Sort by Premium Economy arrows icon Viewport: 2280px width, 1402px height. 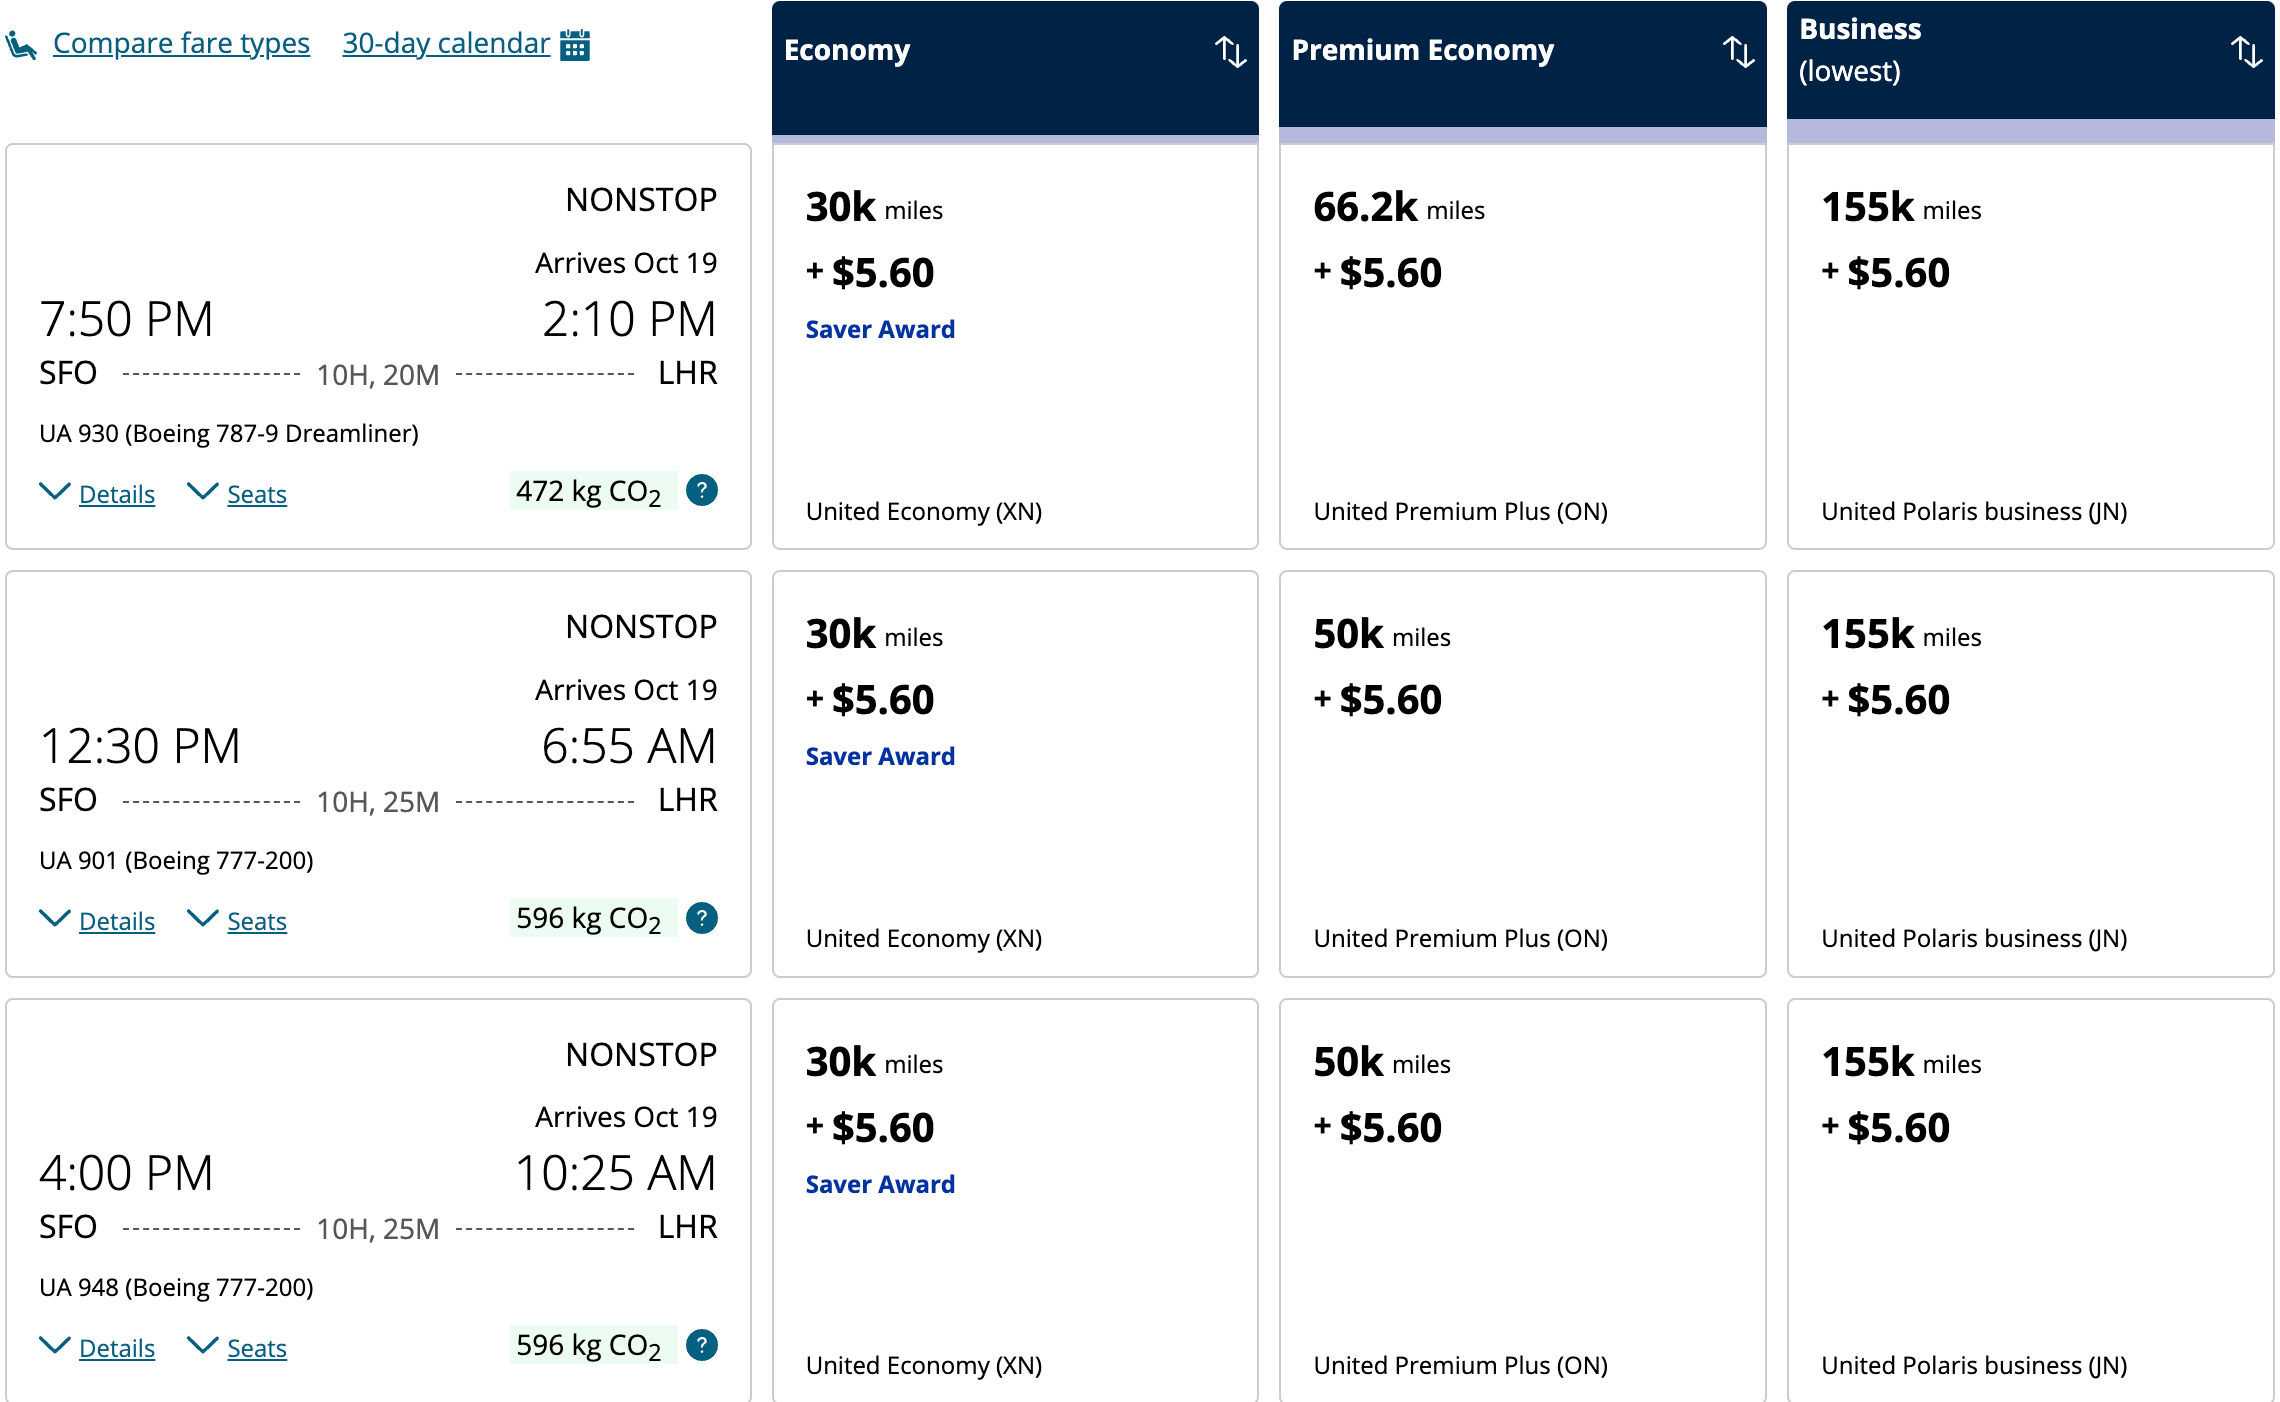[x=1738, y=52]
